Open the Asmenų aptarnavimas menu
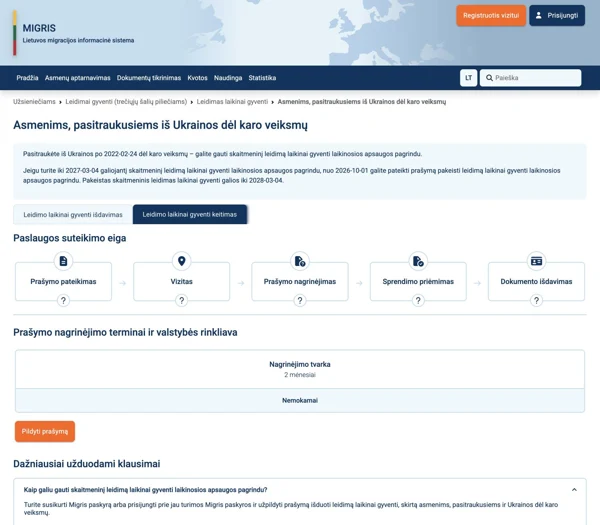Image resolution: width=600 pixels, height=525 pixels. click(x=78, y=78)
